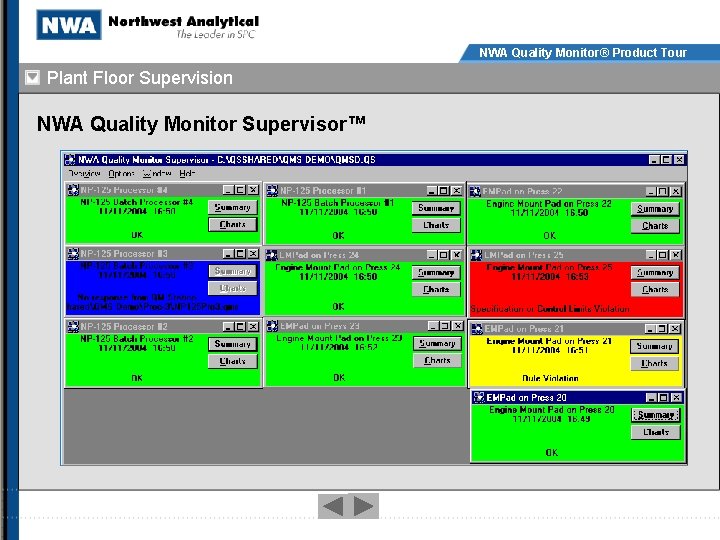Image resolution: width=720 pixels, height=540 pixels.
Task: Click the EMPad on Press 21 window icon
Action: pos(478,329)
